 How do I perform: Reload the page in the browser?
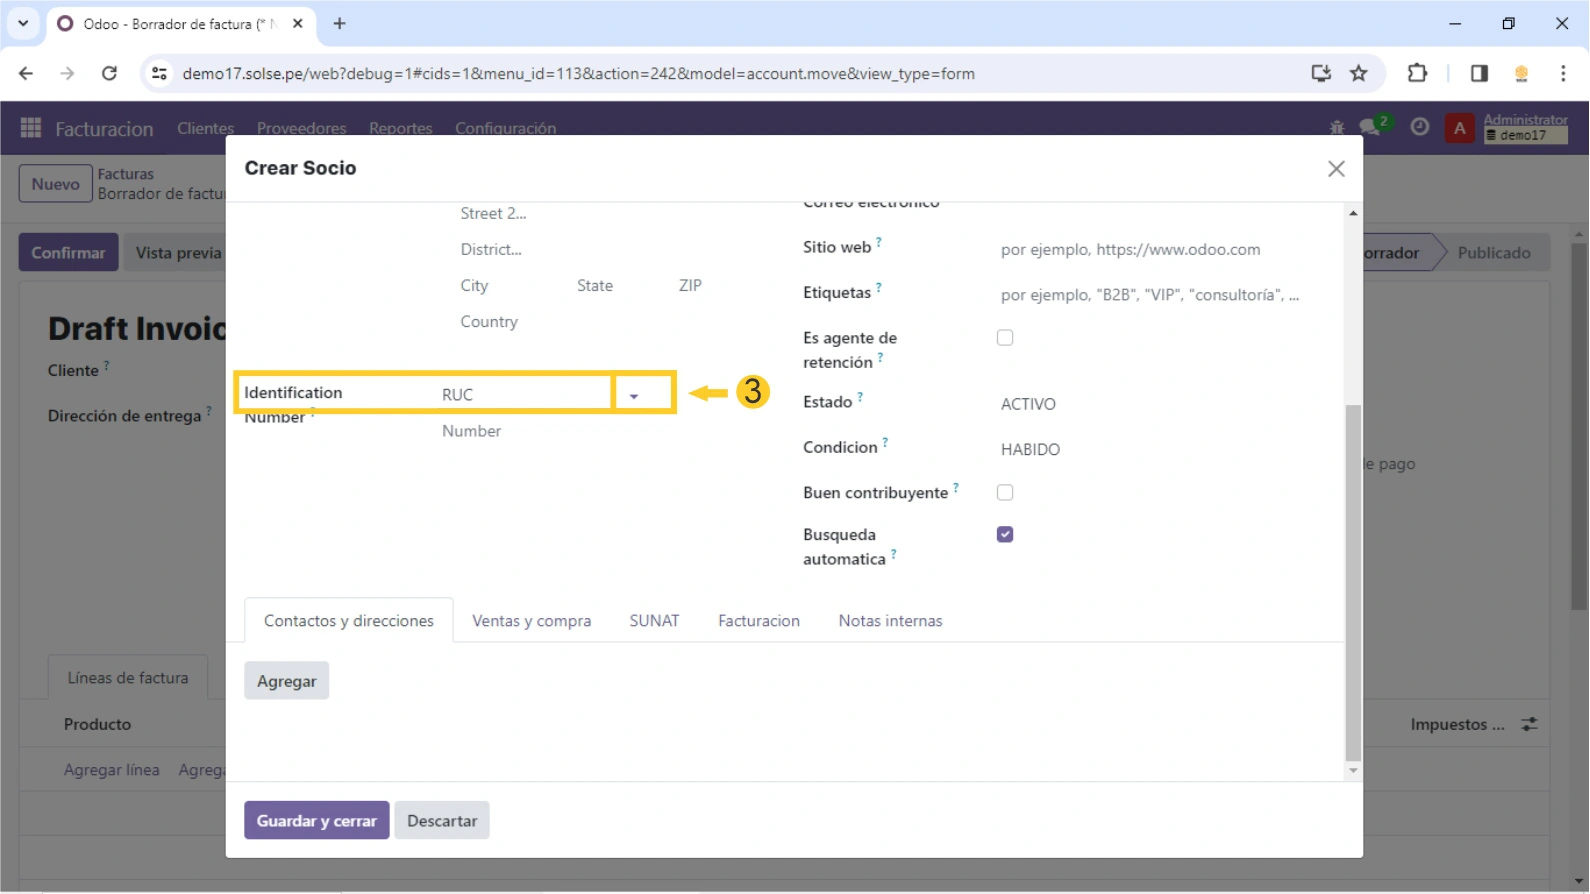109,73
